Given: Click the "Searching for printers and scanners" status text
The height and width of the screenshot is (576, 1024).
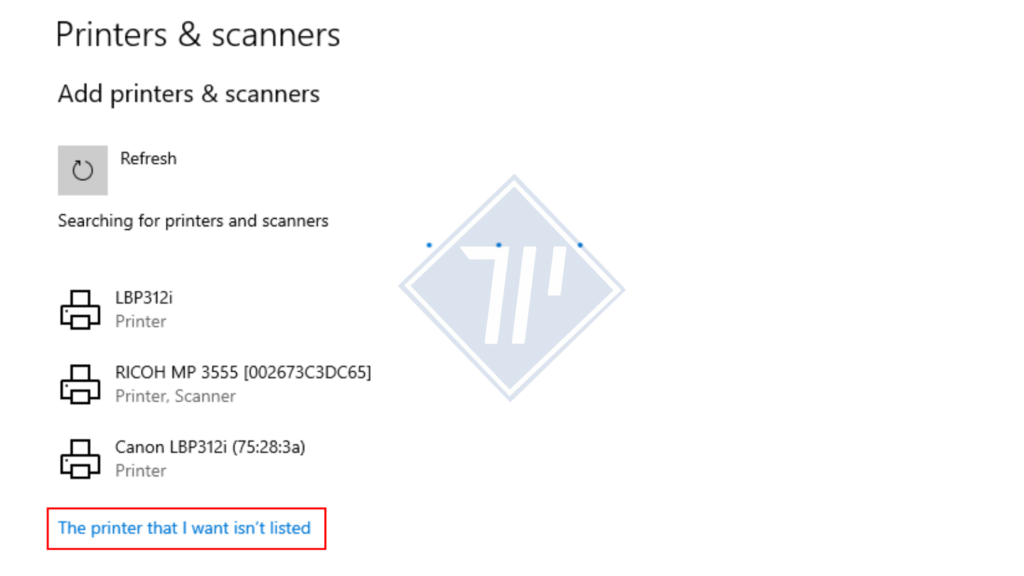Looking at the screenshot, I should [x=193, y=220].
